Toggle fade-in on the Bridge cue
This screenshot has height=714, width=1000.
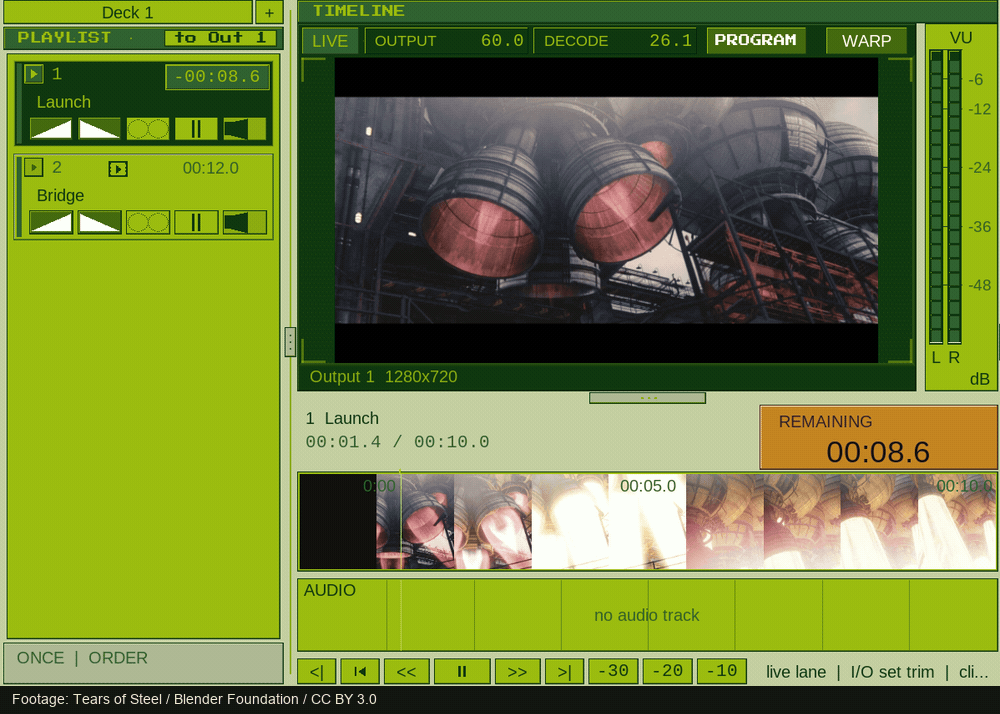coord(51,222)
